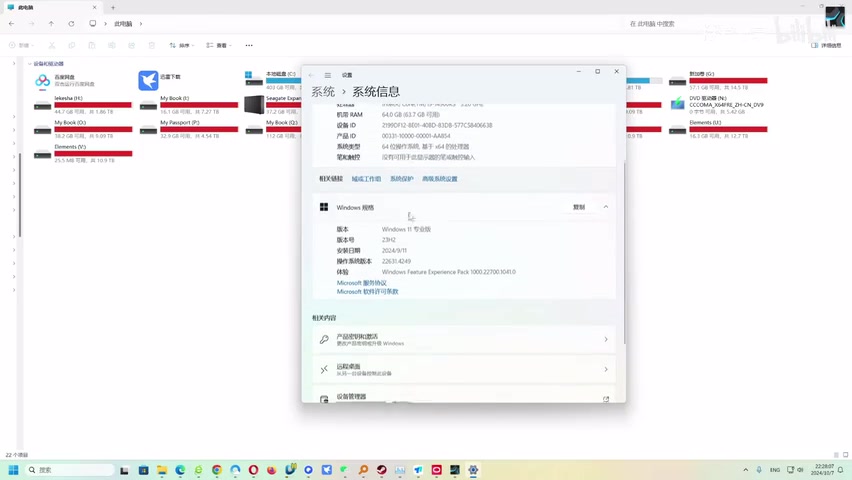The height and width of the screenshot is (480, 852).
Task: Click the 复制 copy button for Windows specs
Action: coord(579,207)
